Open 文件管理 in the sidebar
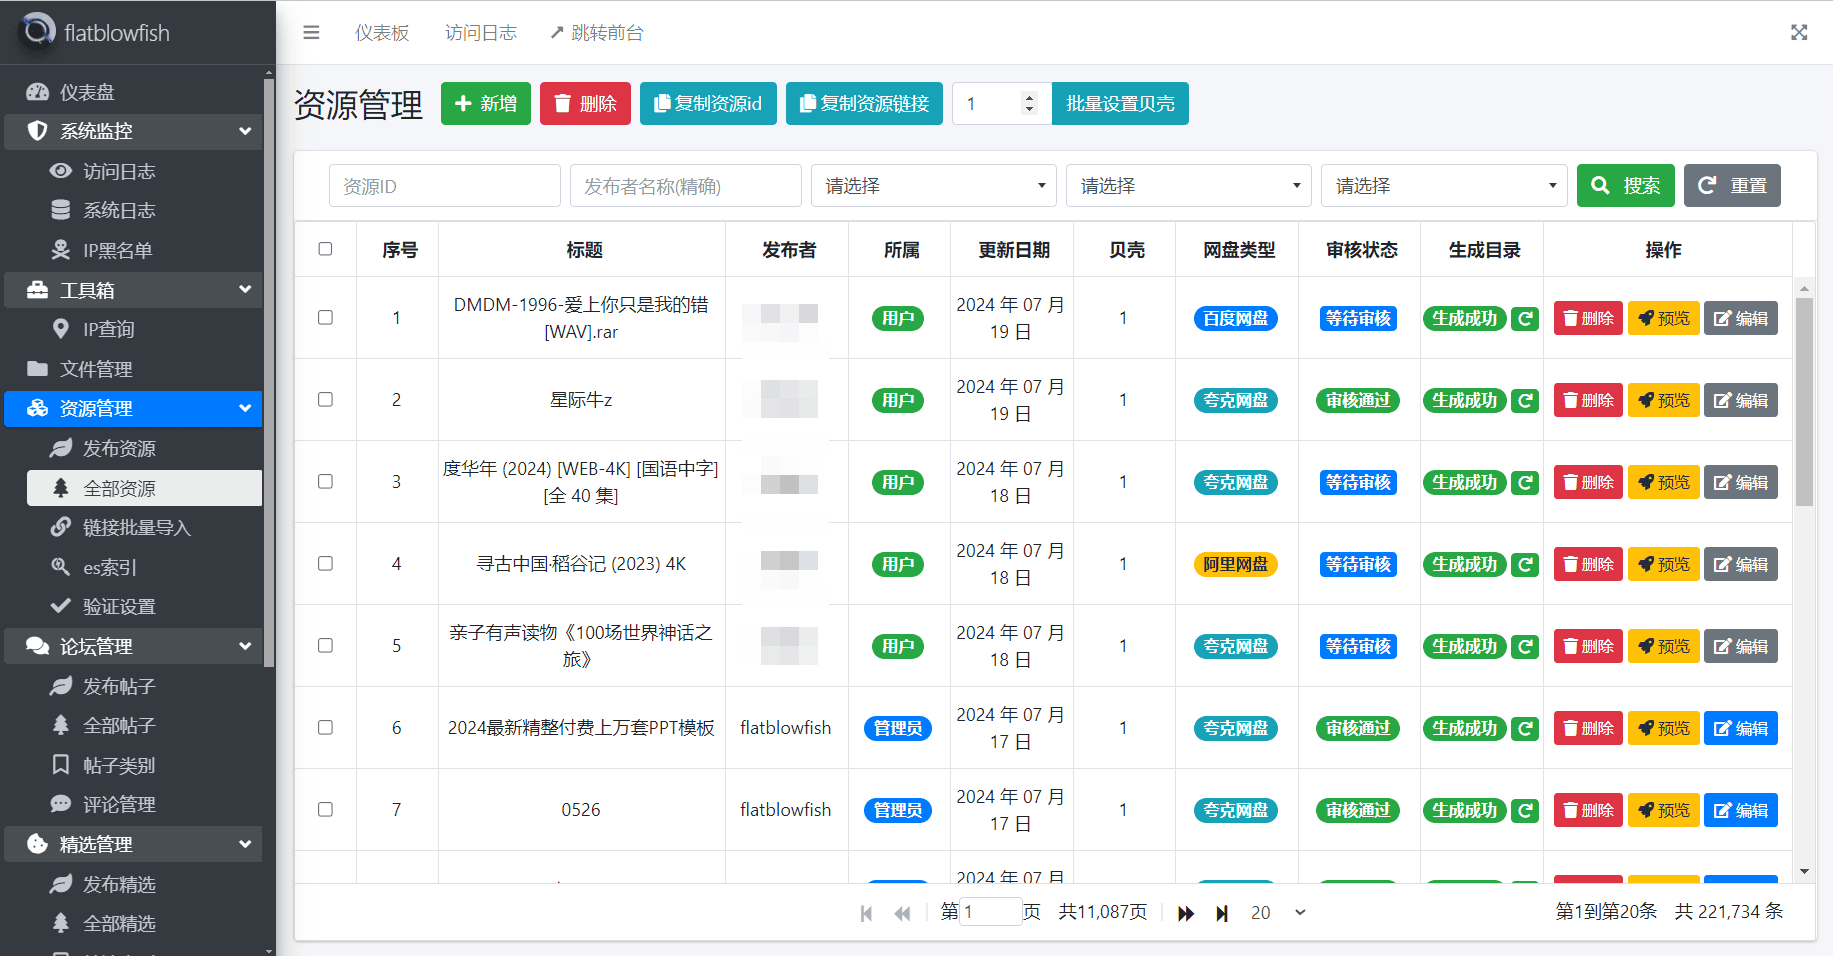 click(134, 369)
